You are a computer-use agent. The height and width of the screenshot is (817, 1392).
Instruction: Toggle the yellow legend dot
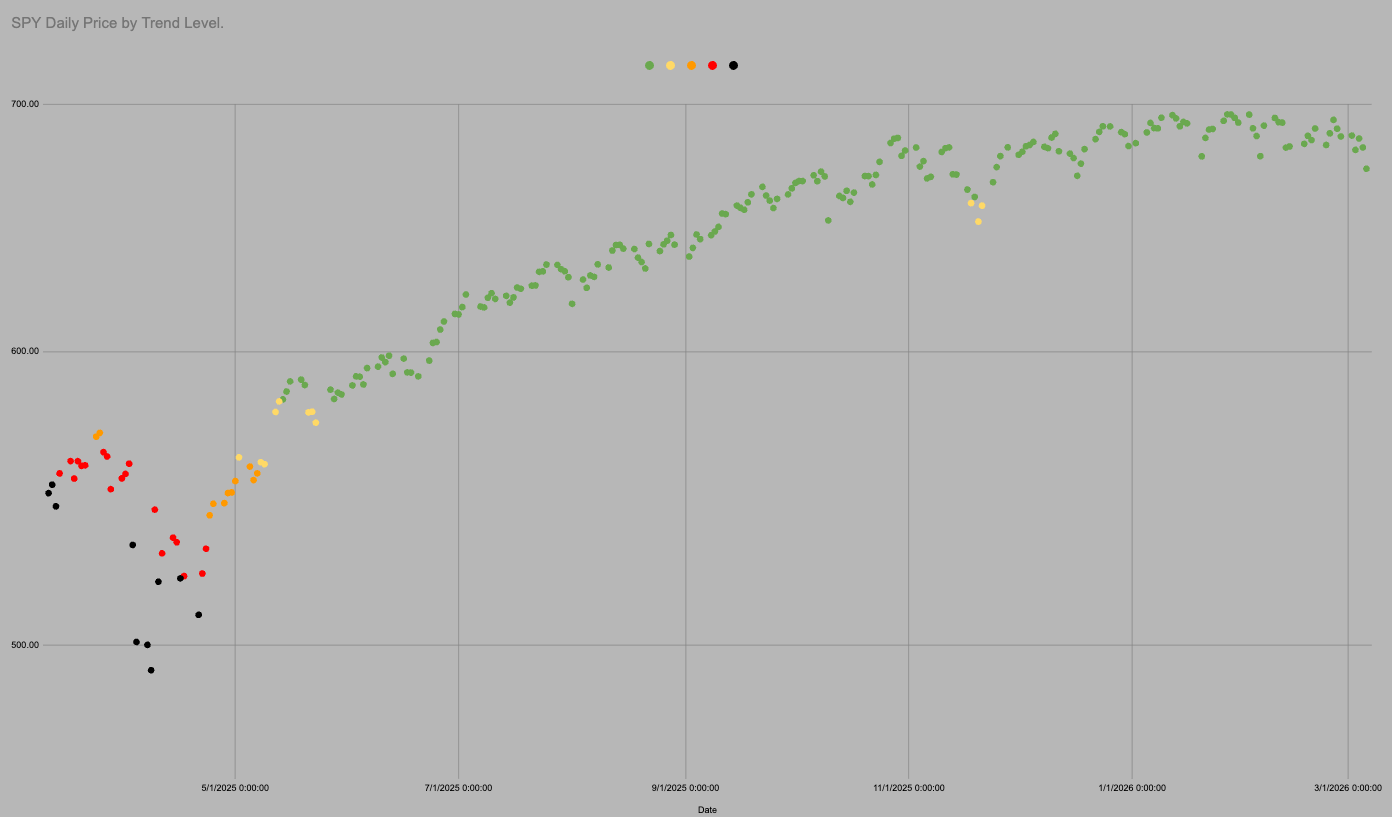(670, 65)
